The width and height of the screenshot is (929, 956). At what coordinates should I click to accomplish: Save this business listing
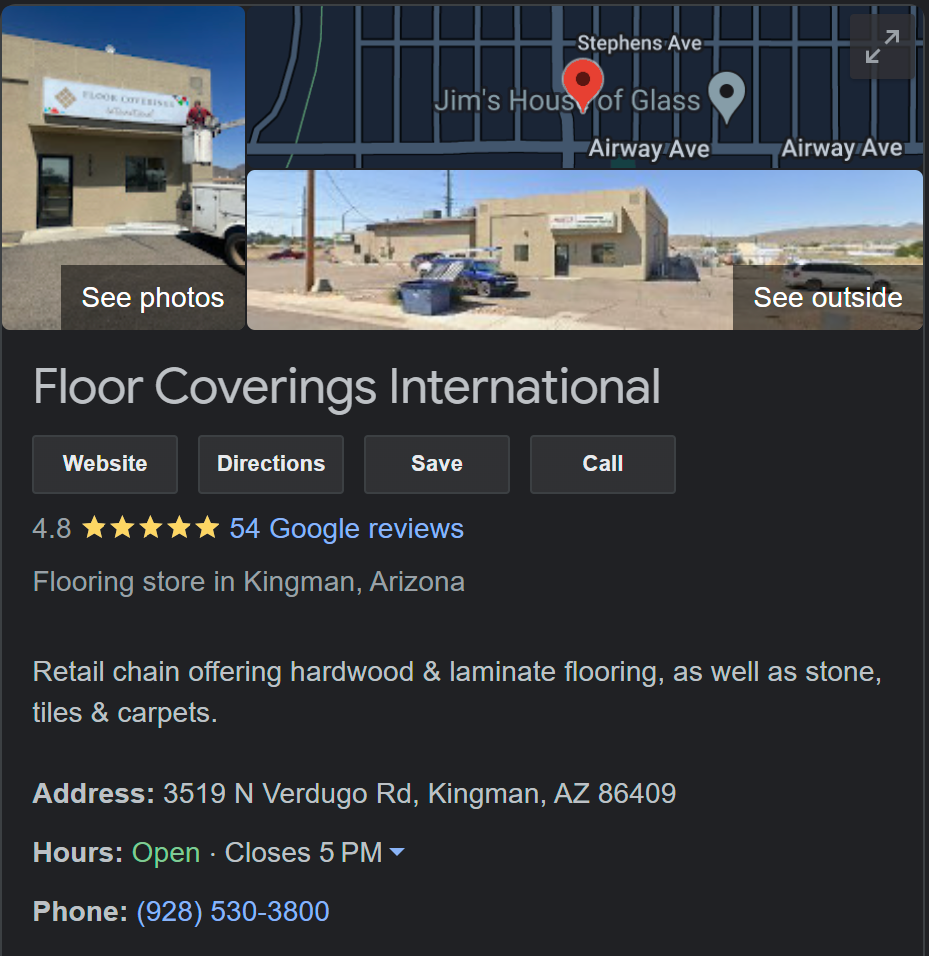(436, 464)
